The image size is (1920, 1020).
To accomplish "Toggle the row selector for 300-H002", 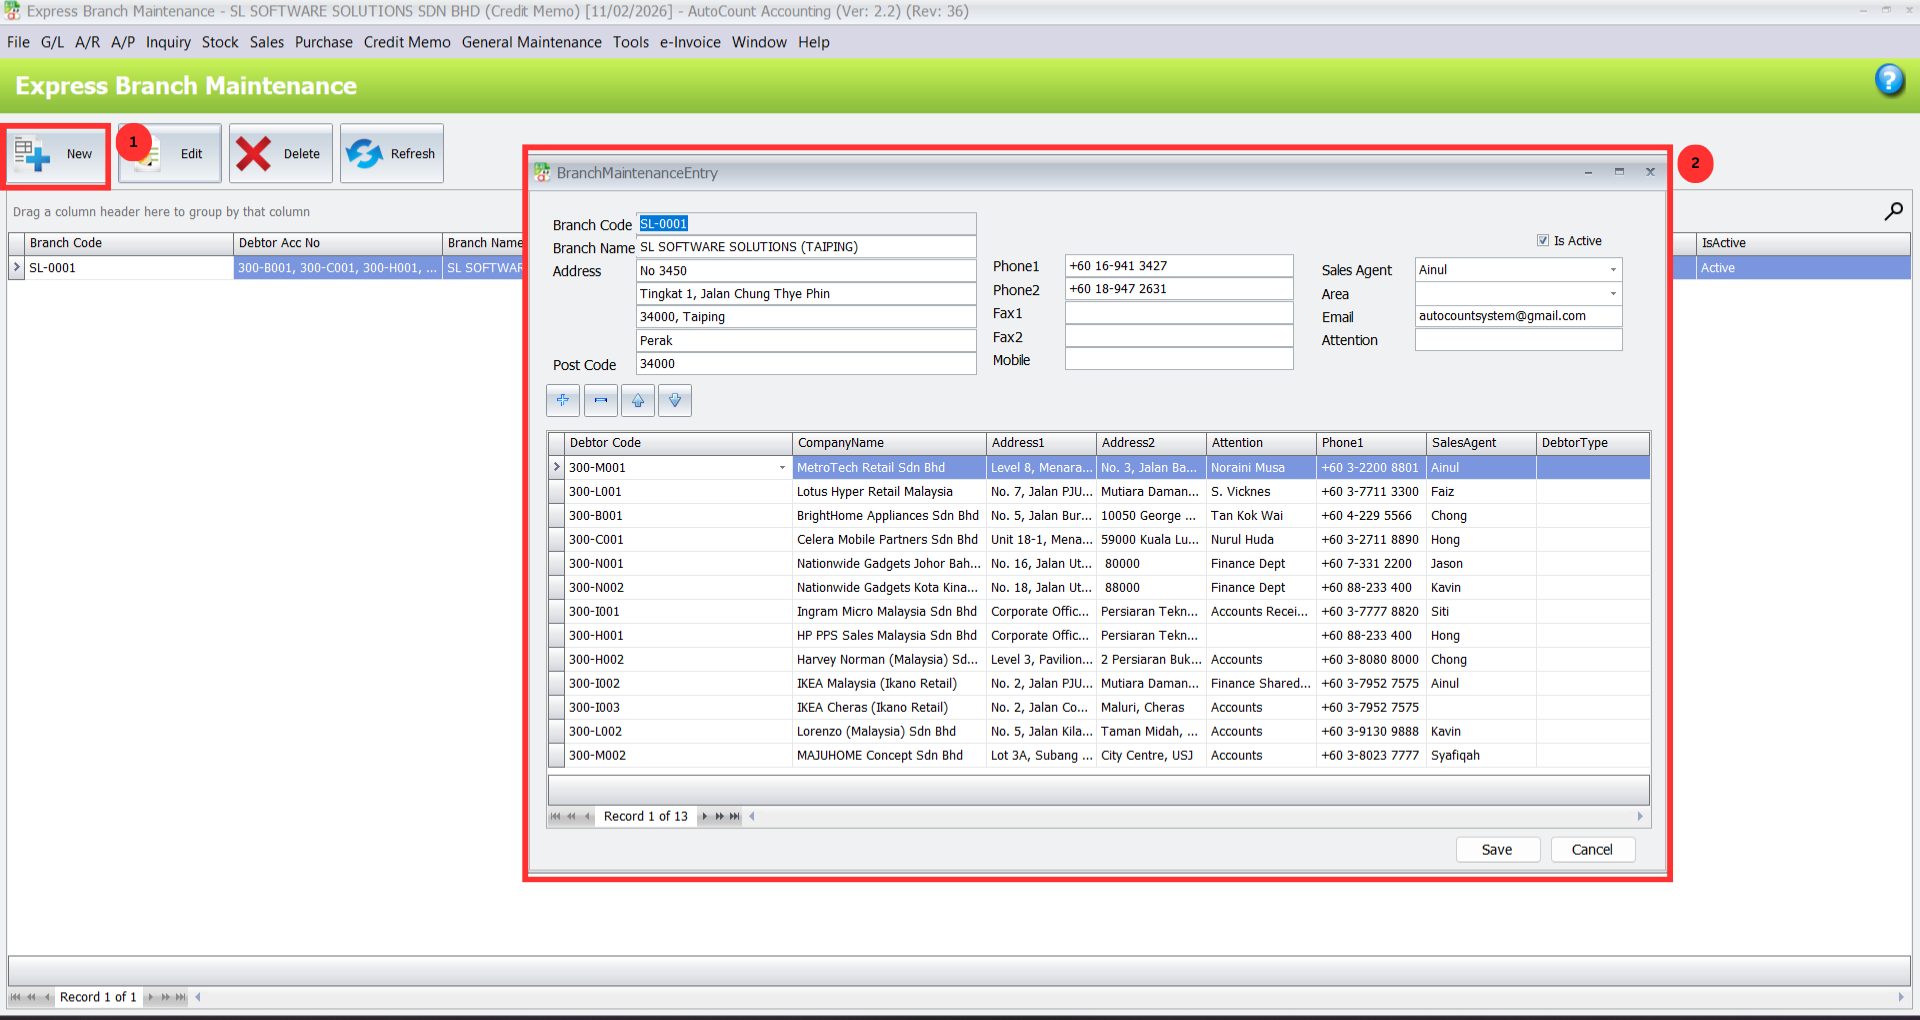I will tap(556, 659).
